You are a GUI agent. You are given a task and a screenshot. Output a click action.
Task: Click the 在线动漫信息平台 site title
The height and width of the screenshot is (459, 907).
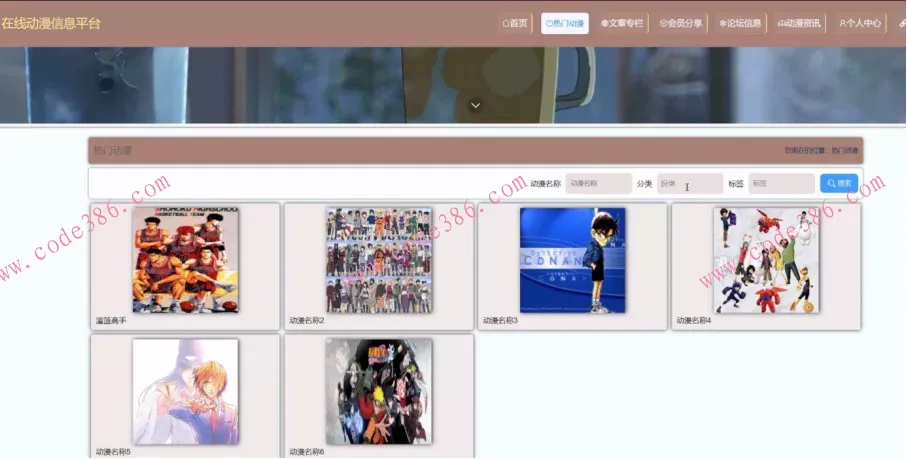51,23
